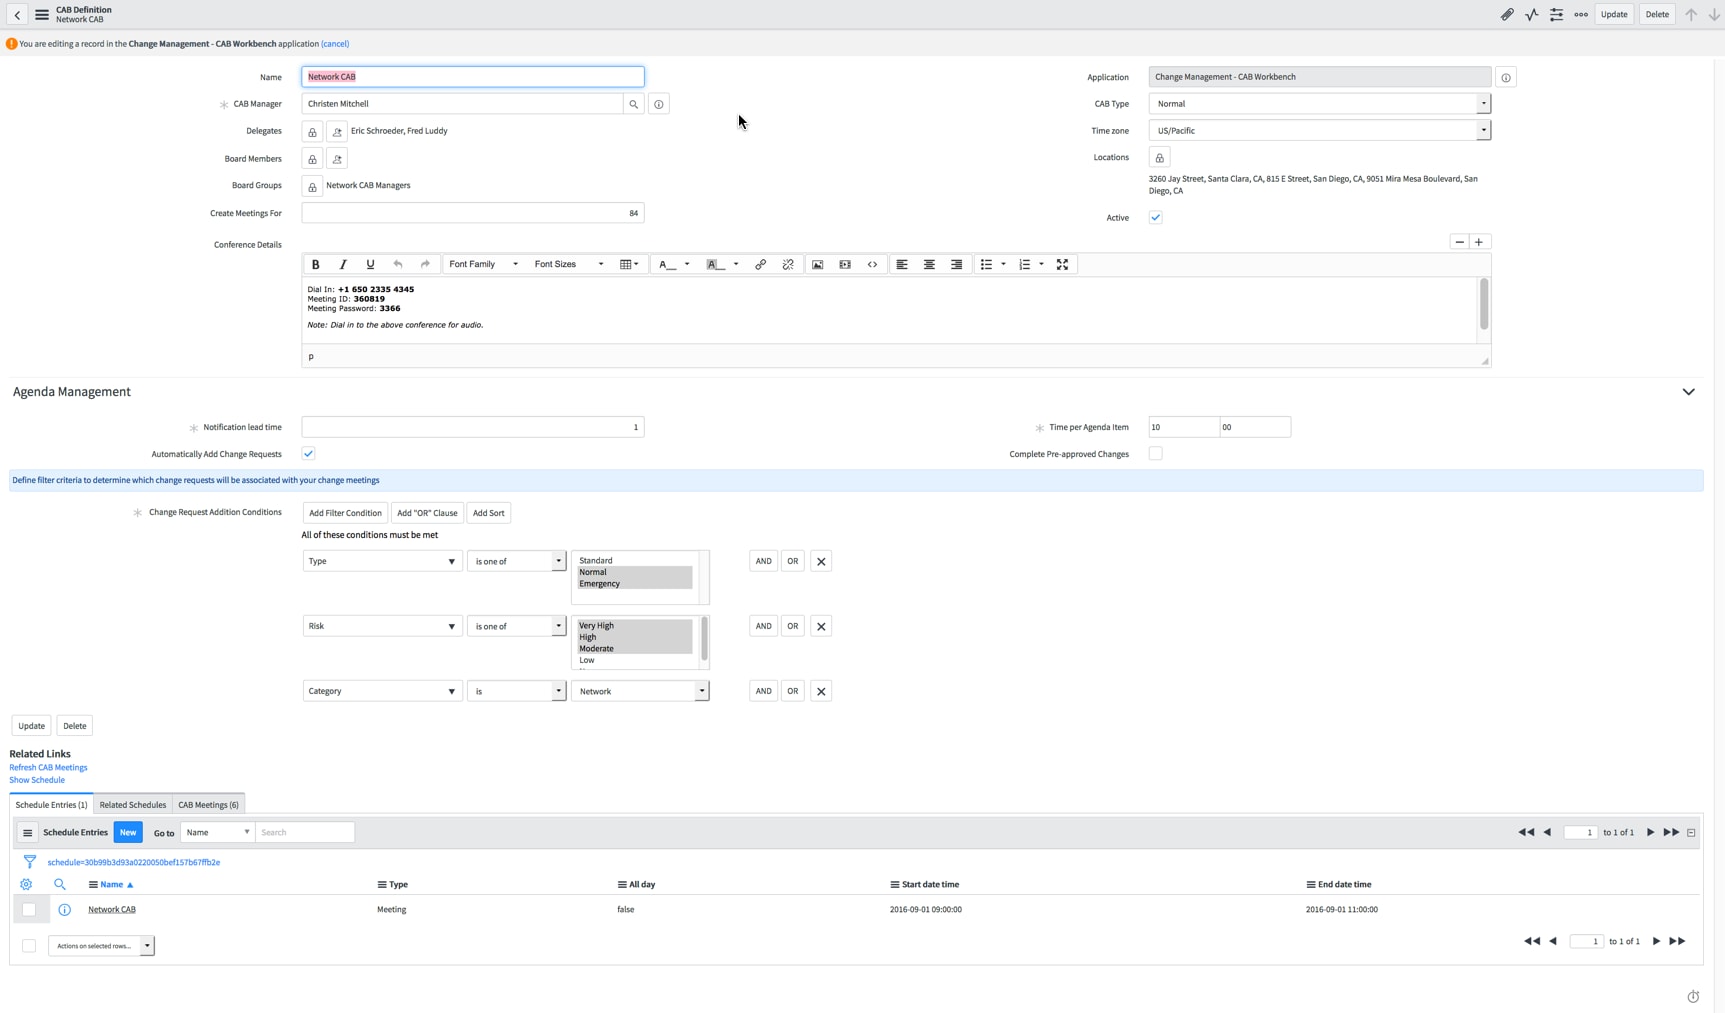Open the CAB Type dropdown
Screen dimensions: 1725x1013
1318,104
